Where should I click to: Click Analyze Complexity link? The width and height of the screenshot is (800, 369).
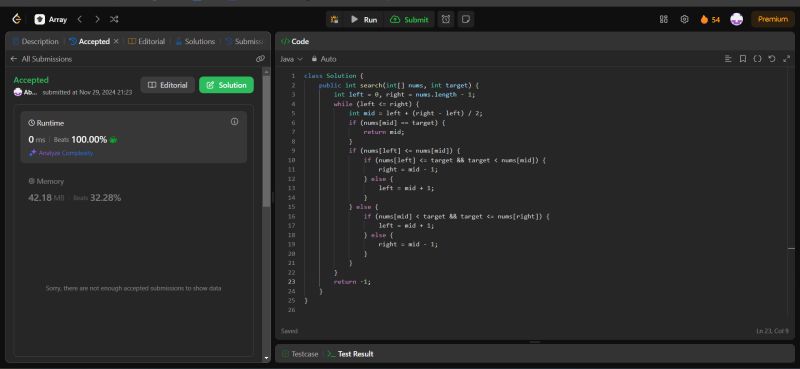click(x=61, y=153)
